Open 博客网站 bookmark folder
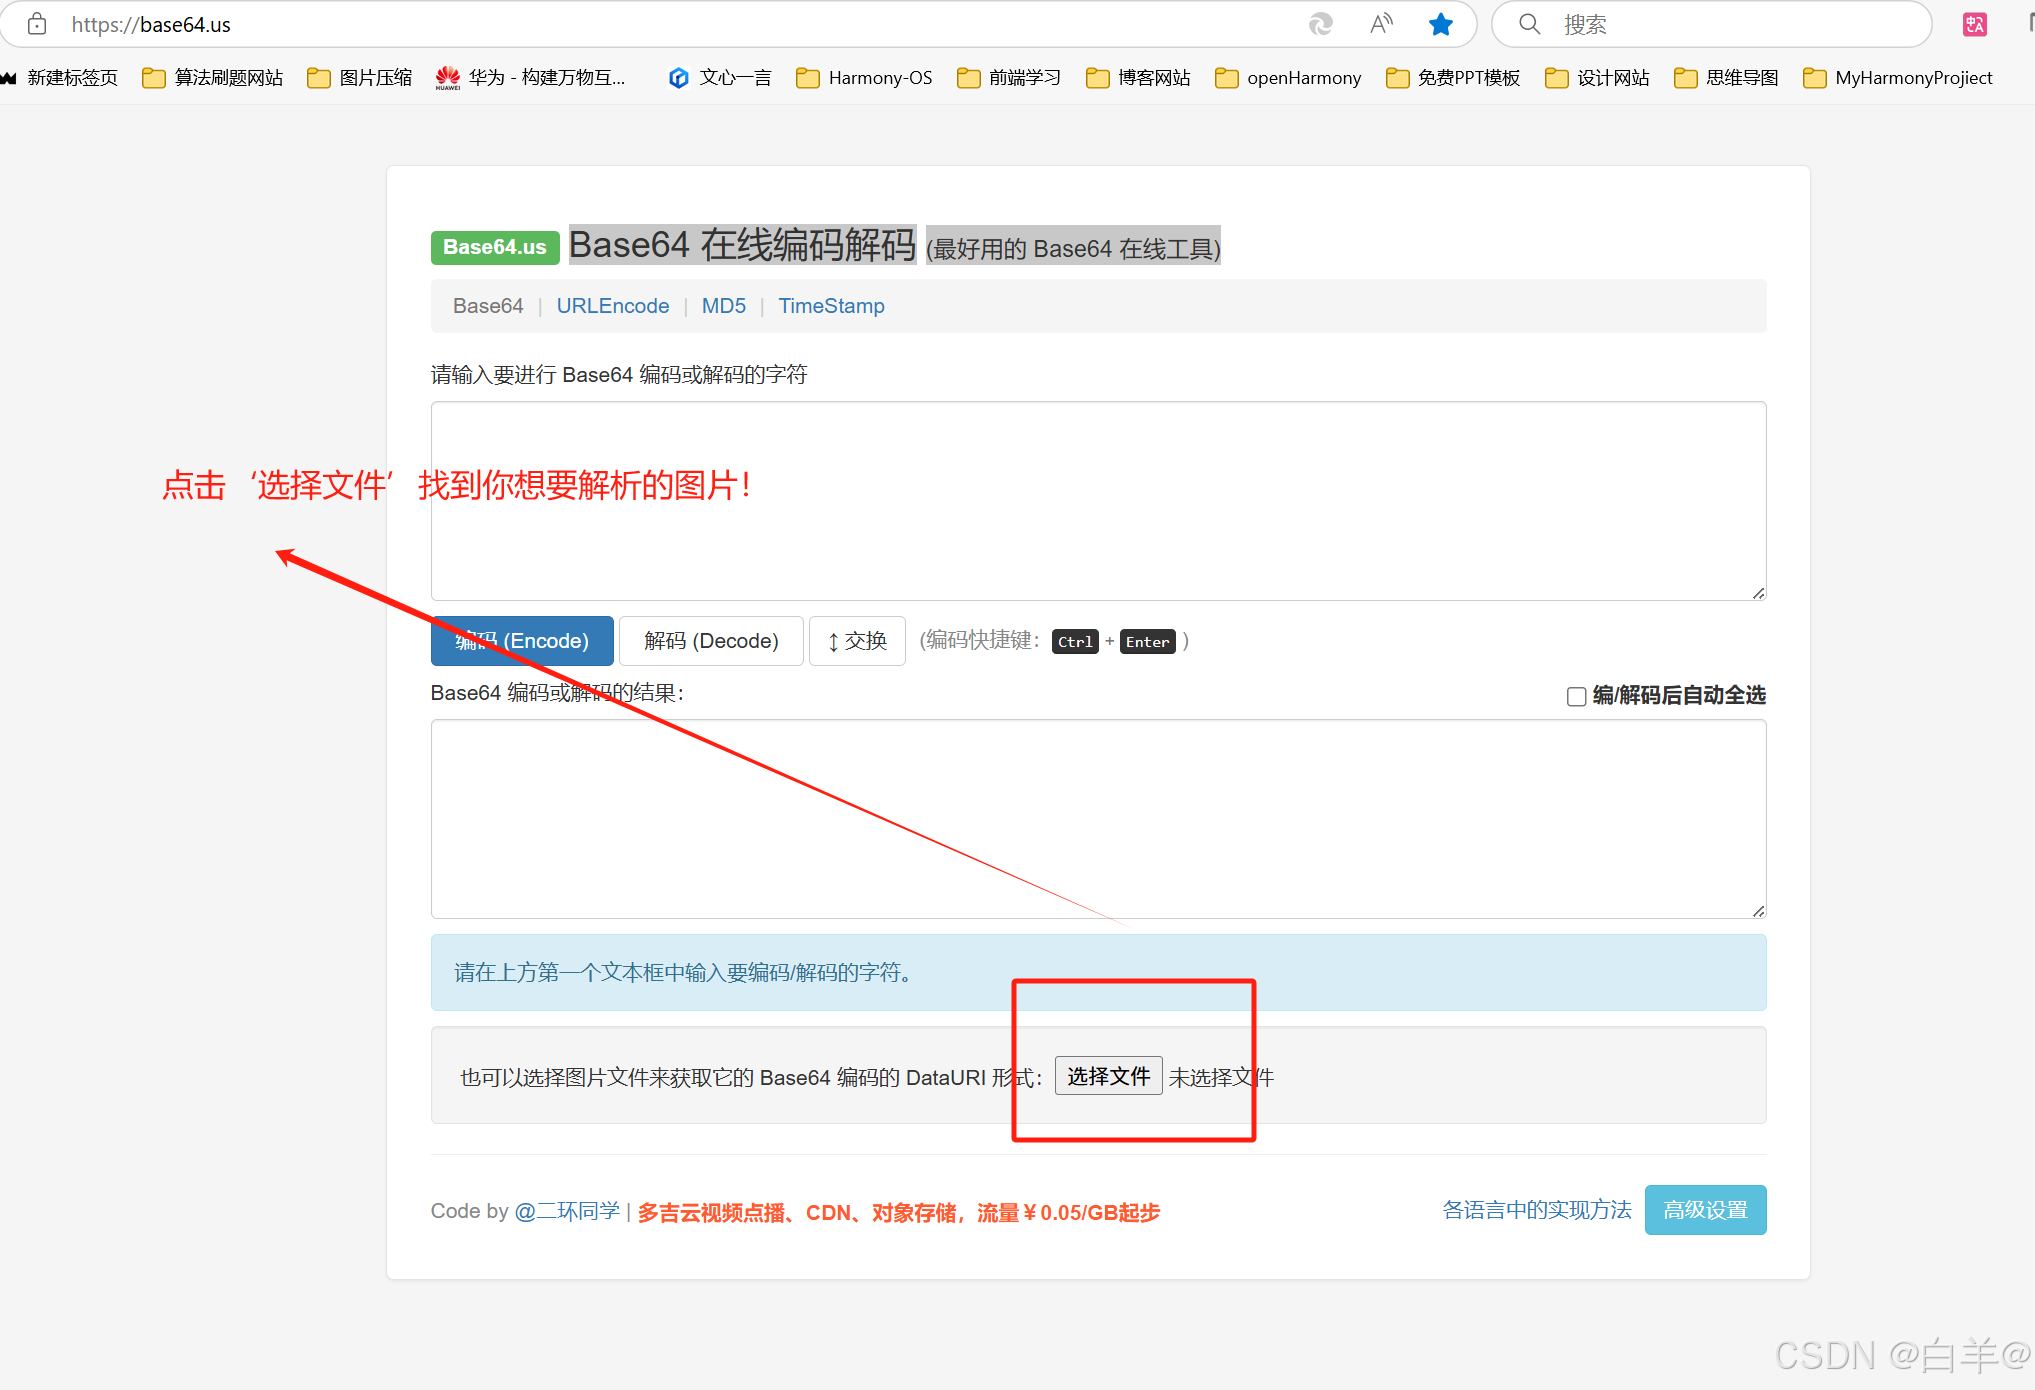Image resolution: width=2035 pixels, height=1390 pixels. [x=1138, y=78]
